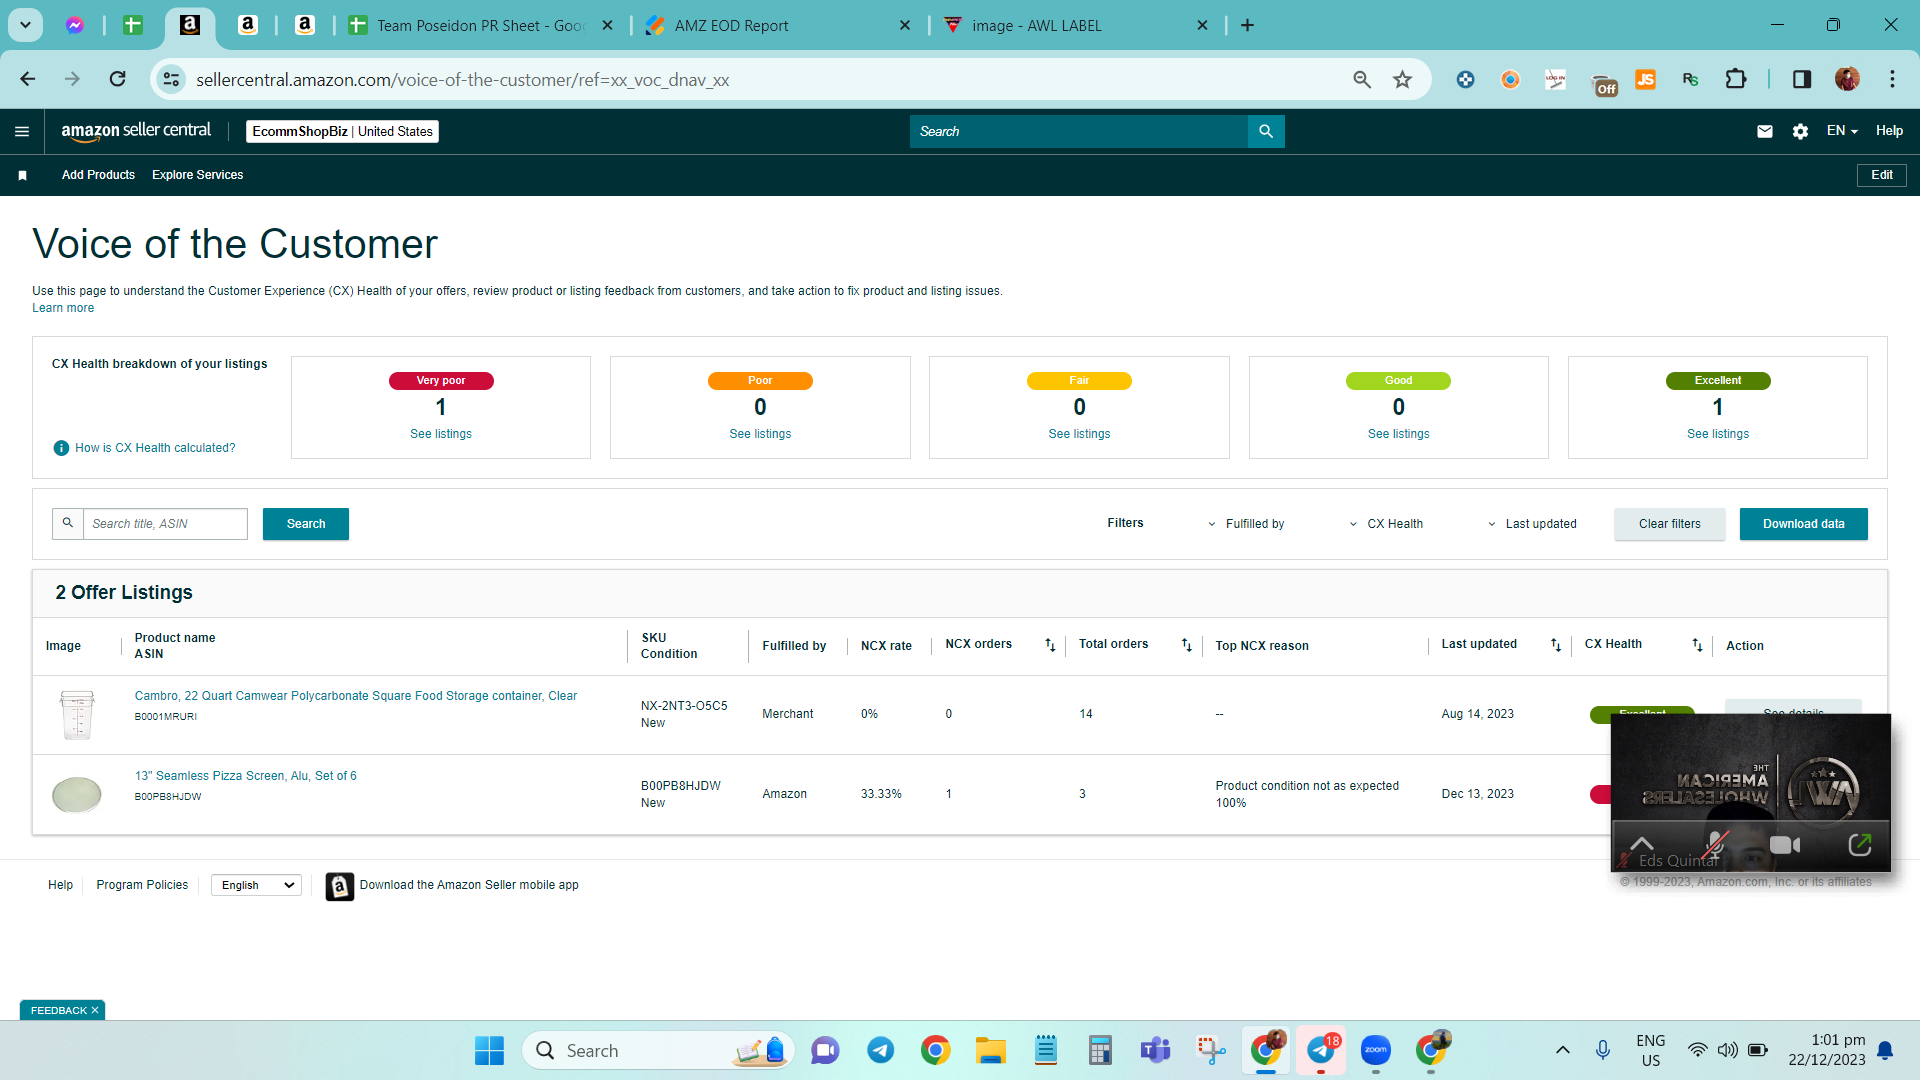1920x1080 pixels.
Task: Sort listings by Total orders
Action: coord(1187,645)
